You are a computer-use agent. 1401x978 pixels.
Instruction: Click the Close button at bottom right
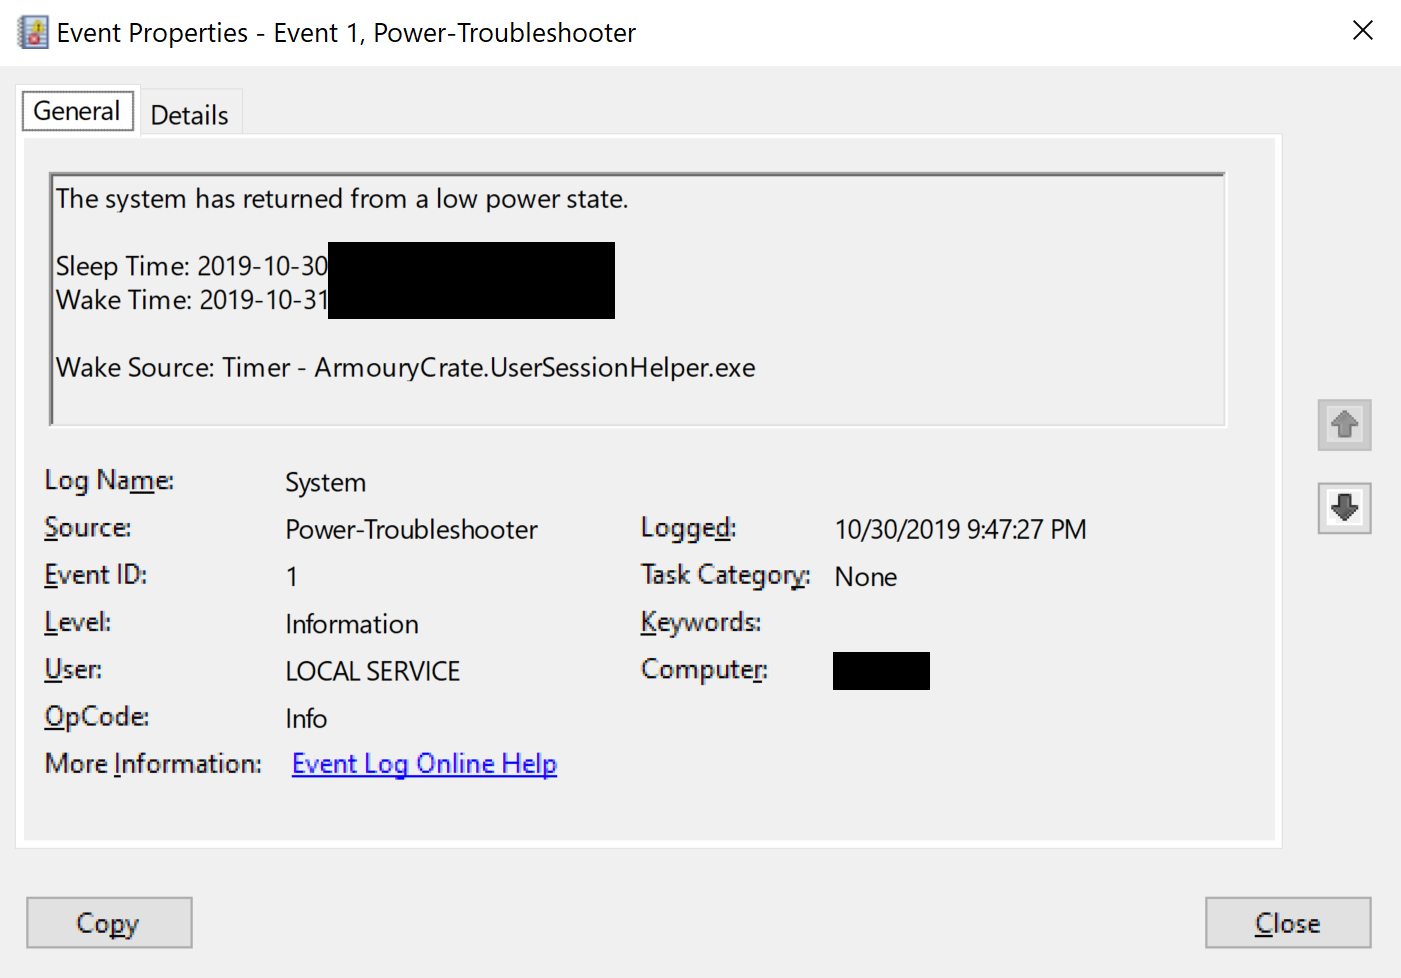click(x=1287, y=923)
